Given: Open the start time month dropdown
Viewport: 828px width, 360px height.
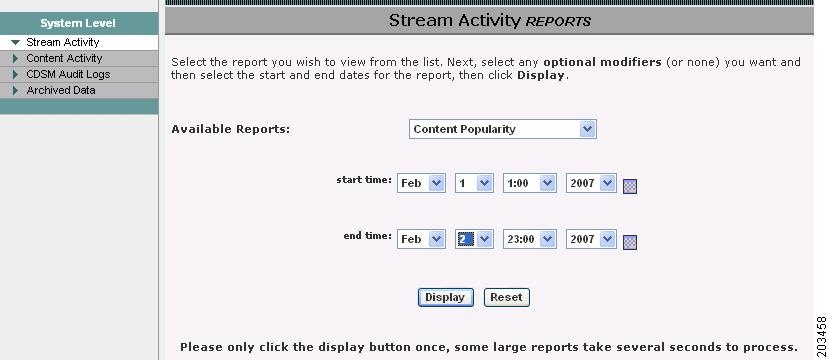Looking at the screenshot, I should click(x=421, y=183).
